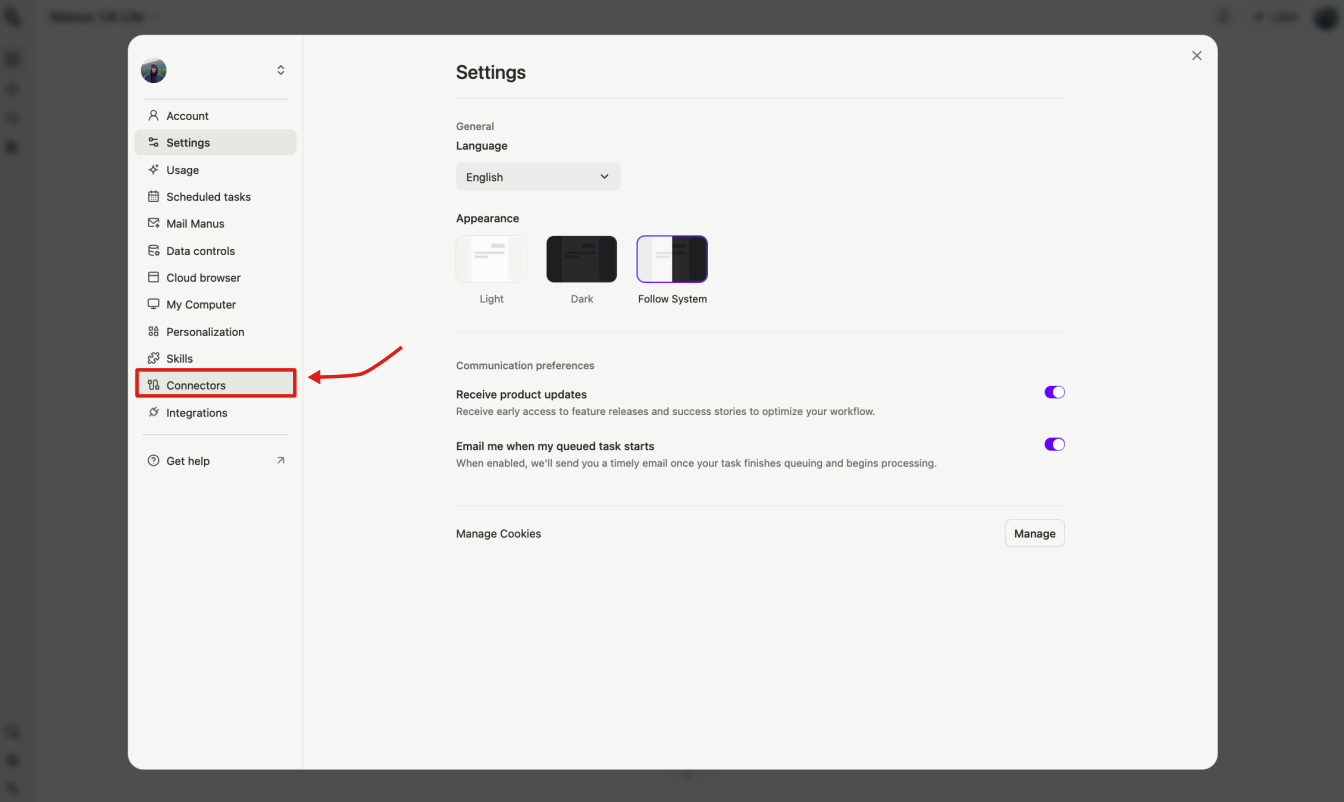Click the Skills icon in the settings sidebar
This screenshot has width=1344, height=802.
pos(154,358)
